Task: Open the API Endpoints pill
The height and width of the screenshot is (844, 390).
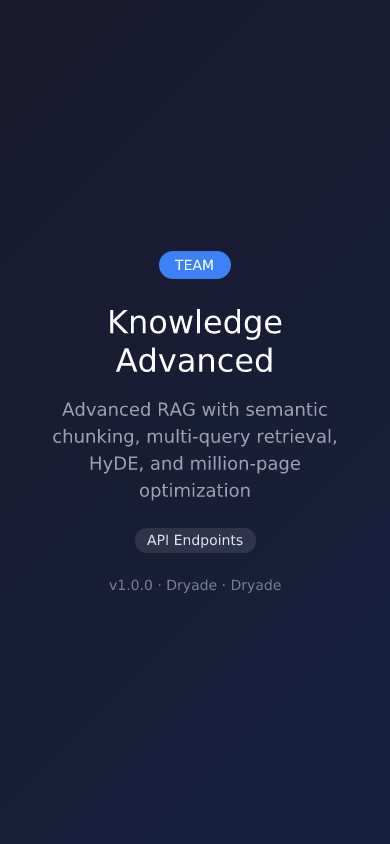Action: click(195, 540)
